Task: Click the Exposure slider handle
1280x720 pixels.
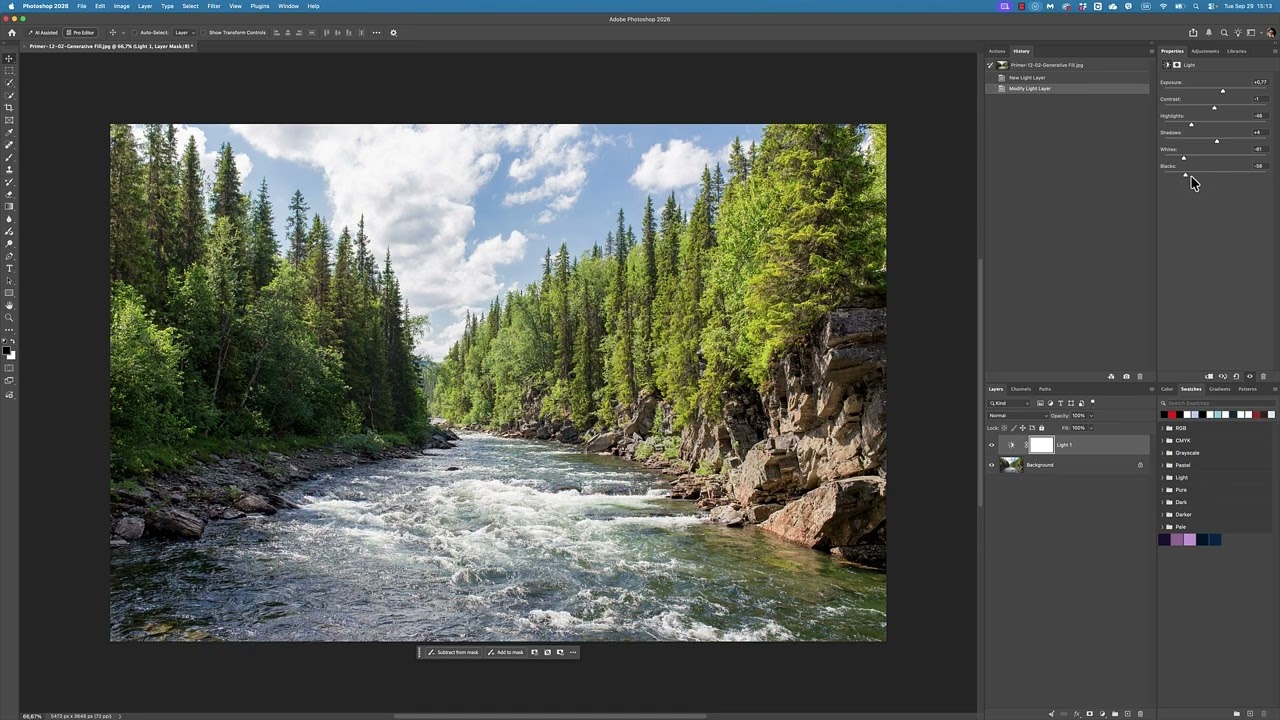Action: pyautogui.click(x=1222, y=91)
